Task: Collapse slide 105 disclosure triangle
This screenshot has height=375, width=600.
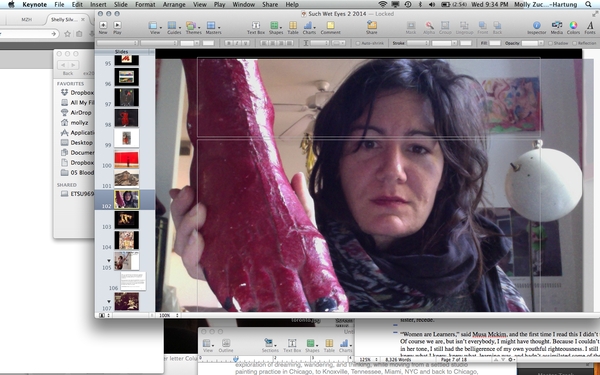Action: [108, 261]
